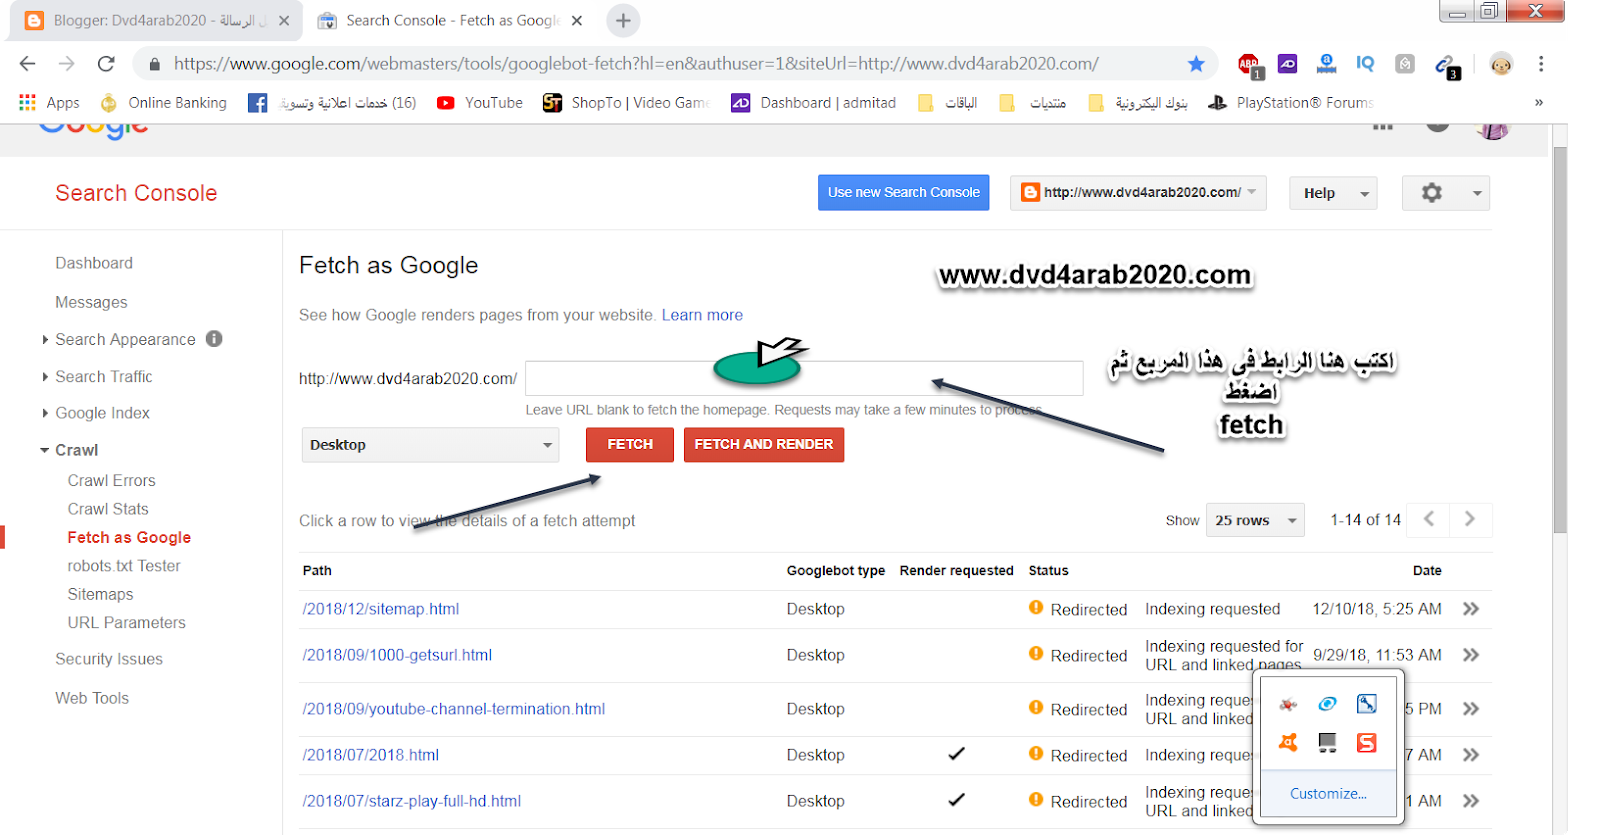This screenshot has width=1600, height=835.
Task: Open Crawl Stats in sidebar
Action: (x=108, y=509)
